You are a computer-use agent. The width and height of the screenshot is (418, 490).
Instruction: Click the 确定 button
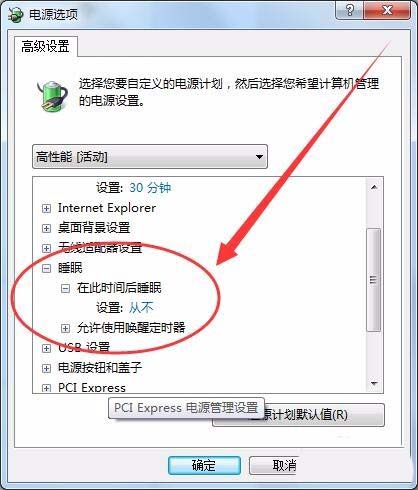point(204,465)
